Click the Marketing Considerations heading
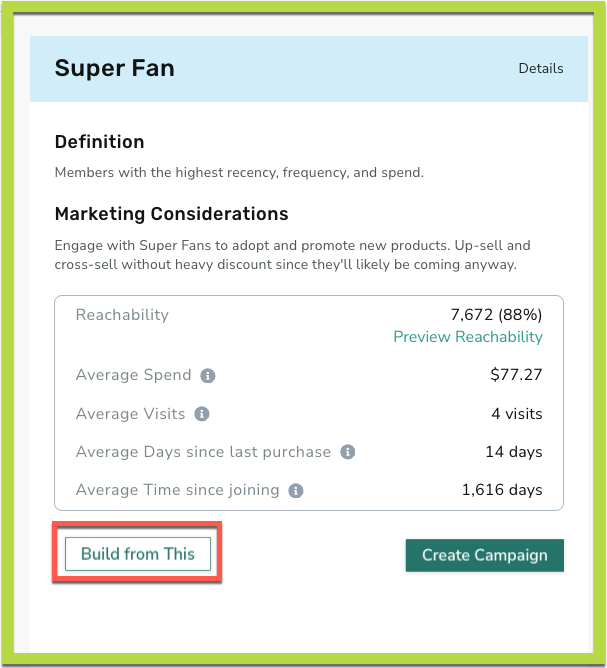This screenshot has height=668, width=607. click(172, 214)
